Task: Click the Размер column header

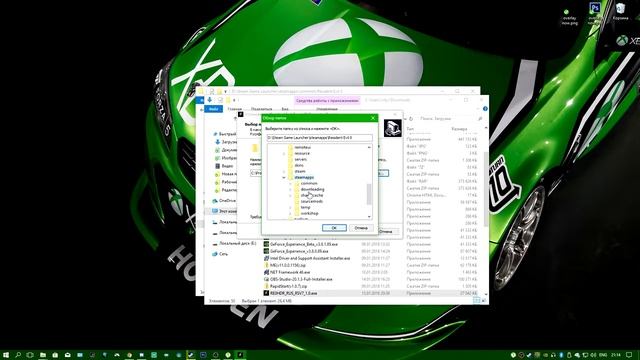Action: pos(459,129)
